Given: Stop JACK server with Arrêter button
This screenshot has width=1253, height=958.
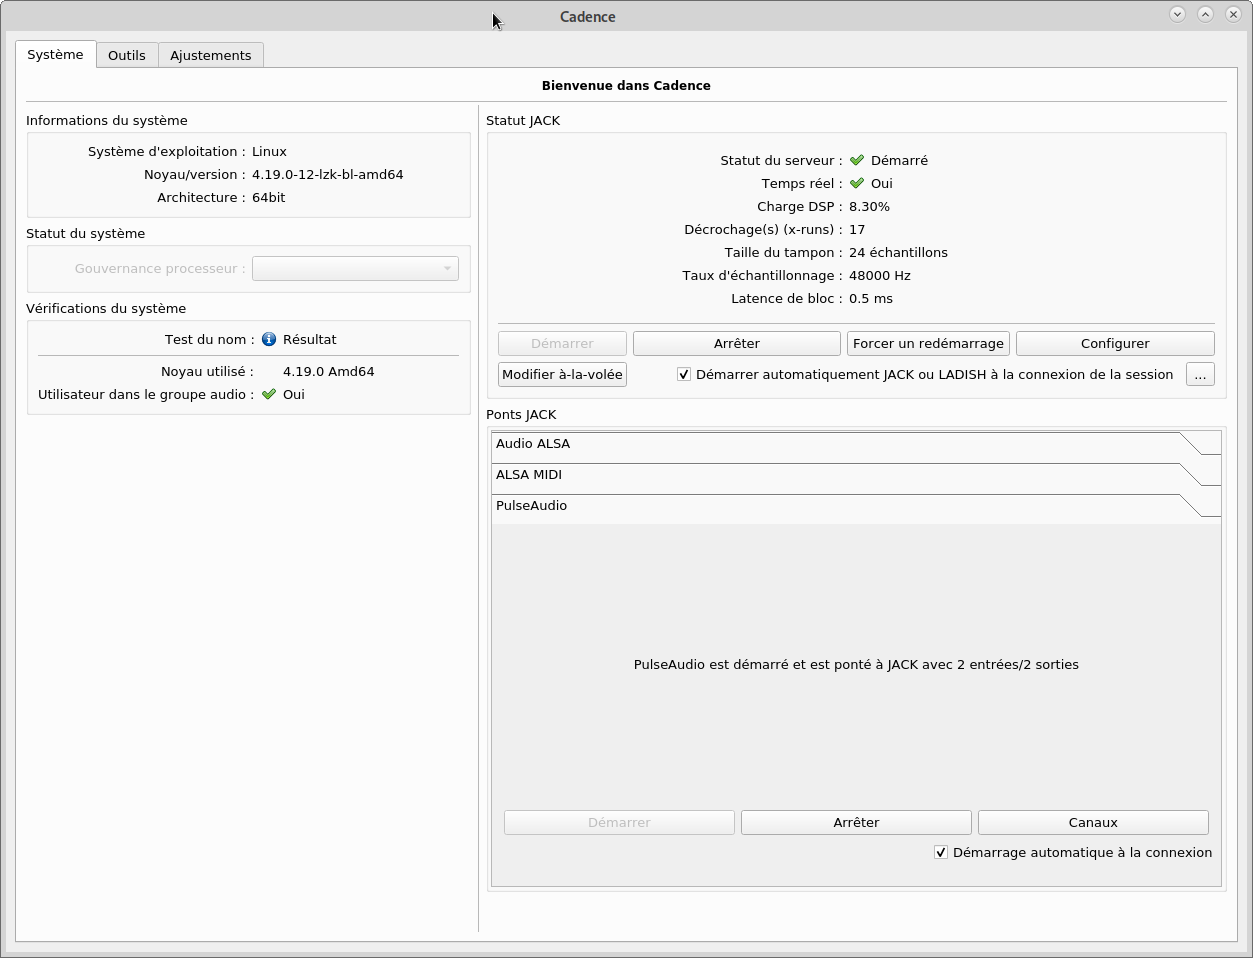Looking at the screenshot, I should point(737,343).
